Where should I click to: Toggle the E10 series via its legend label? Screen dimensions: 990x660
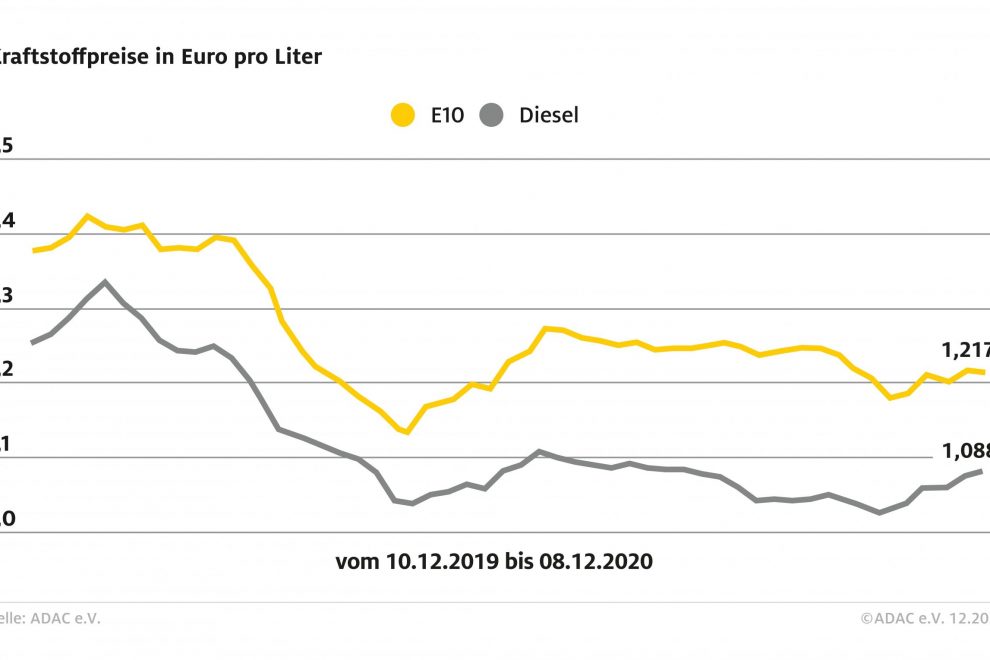pyautogui.click(x=447, y=115)
